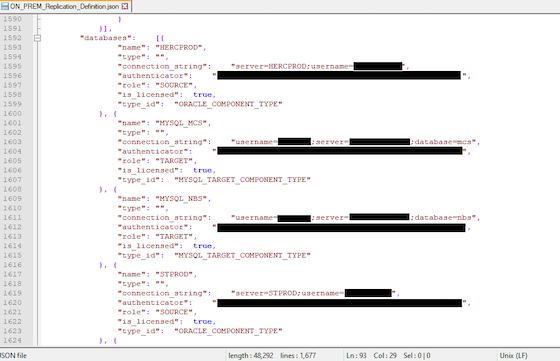
Task: Click the Ln : 93 status entry
Action: (356, 356)
